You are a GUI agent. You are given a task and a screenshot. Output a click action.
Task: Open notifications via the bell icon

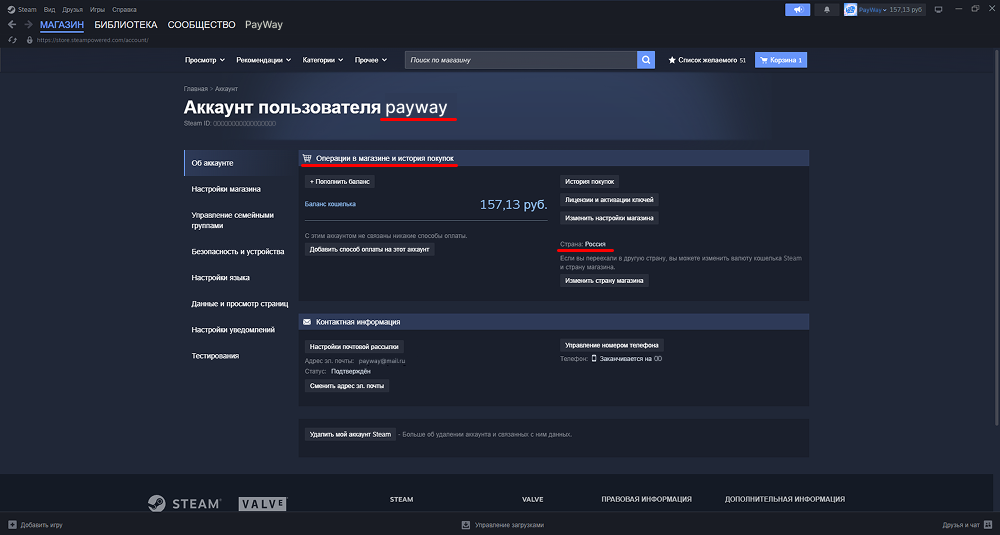pyautogui.click(x=827, y=10)
